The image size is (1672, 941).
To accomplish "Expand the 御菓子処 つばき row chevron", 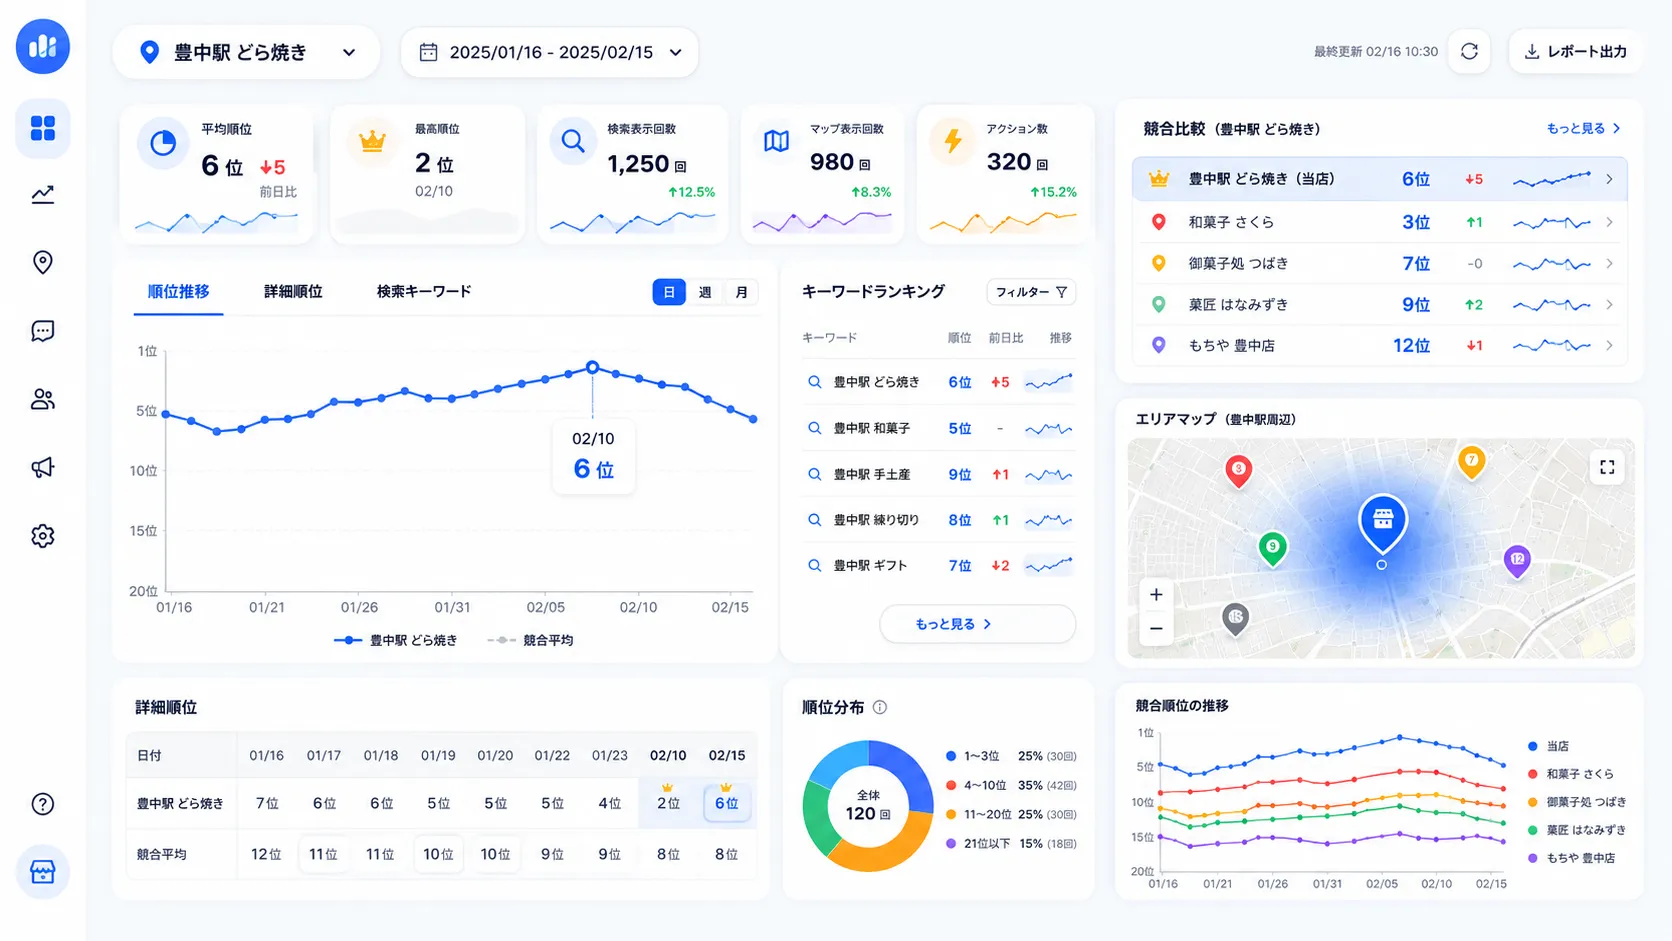I will (1609, 264).
